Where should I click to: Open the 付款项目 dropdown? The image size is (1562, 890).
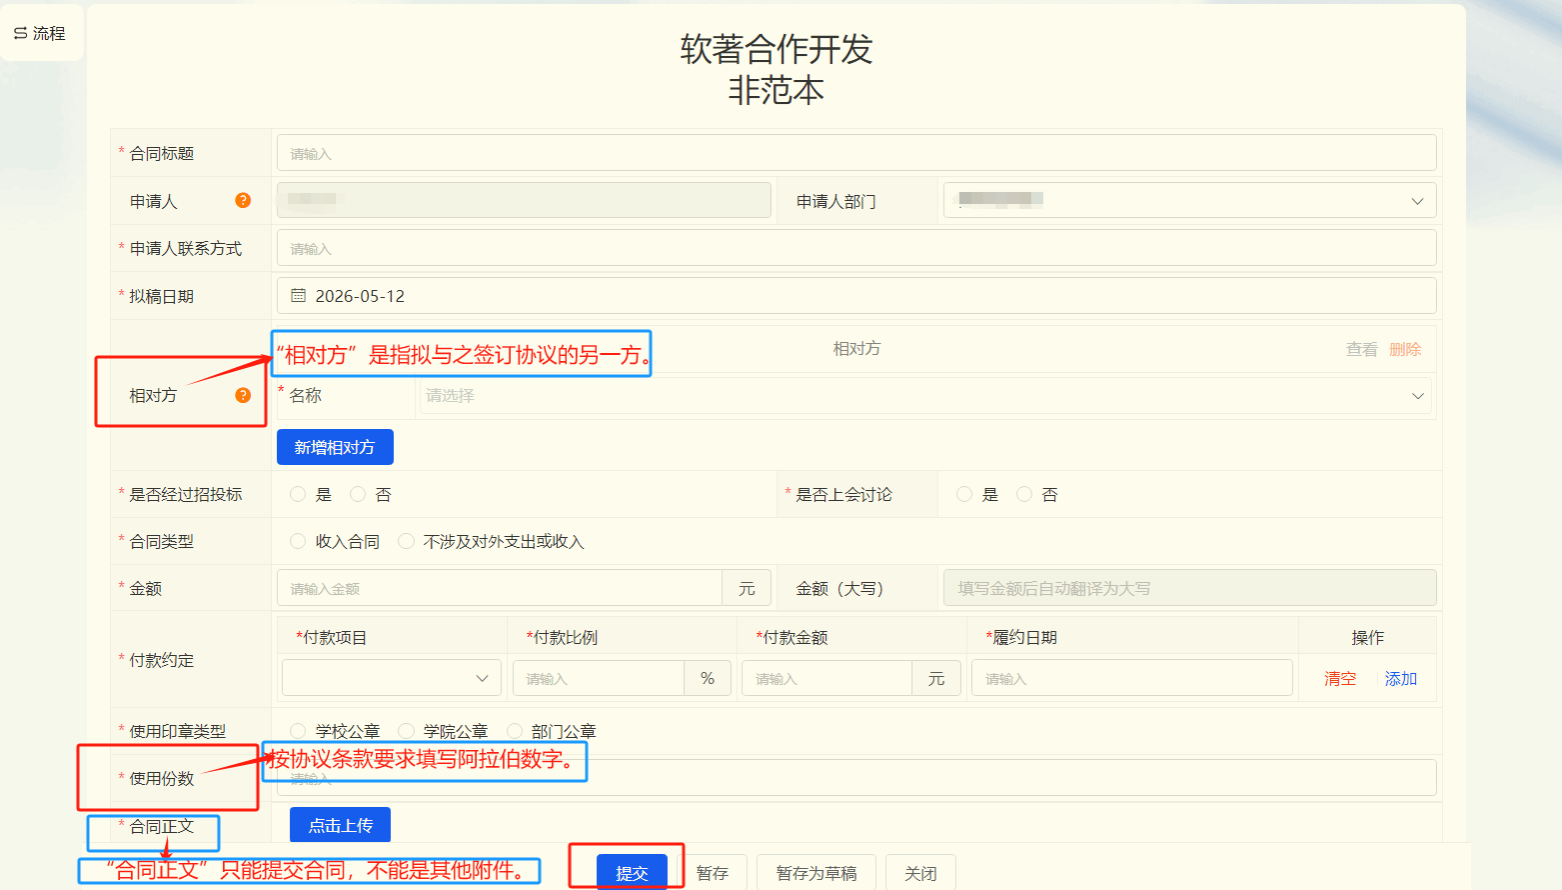[x=392, y=678]
